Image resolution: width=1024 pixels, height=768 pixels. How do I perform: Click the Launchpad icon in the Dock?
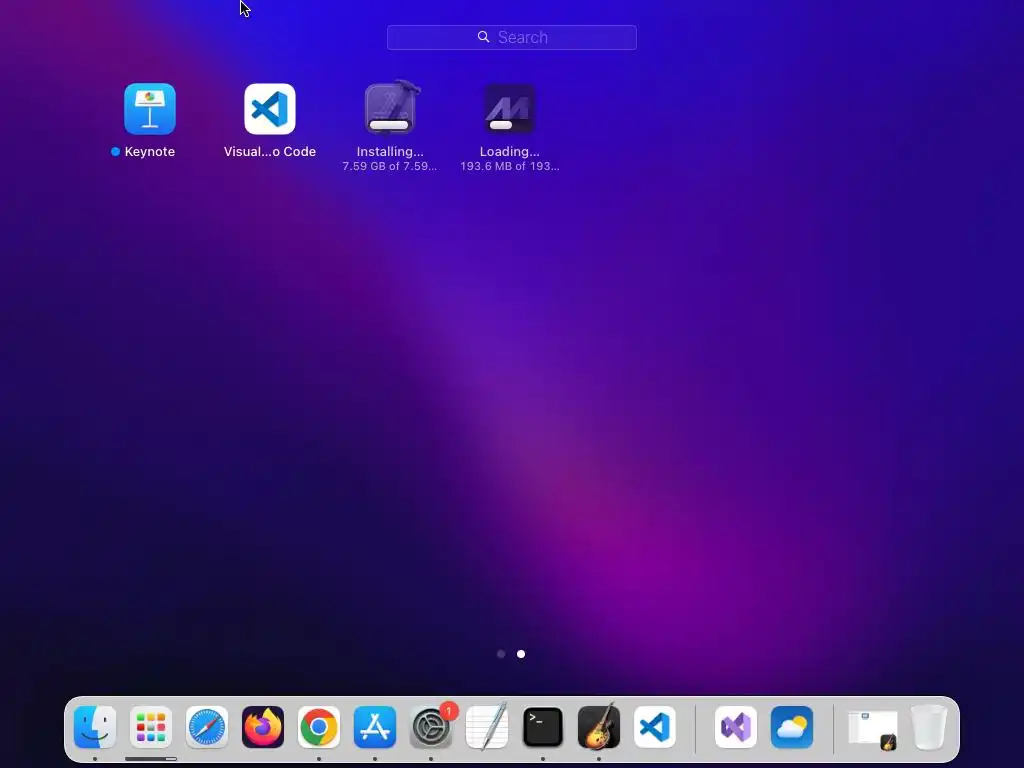pyautogui.click(x=151, y=727)
